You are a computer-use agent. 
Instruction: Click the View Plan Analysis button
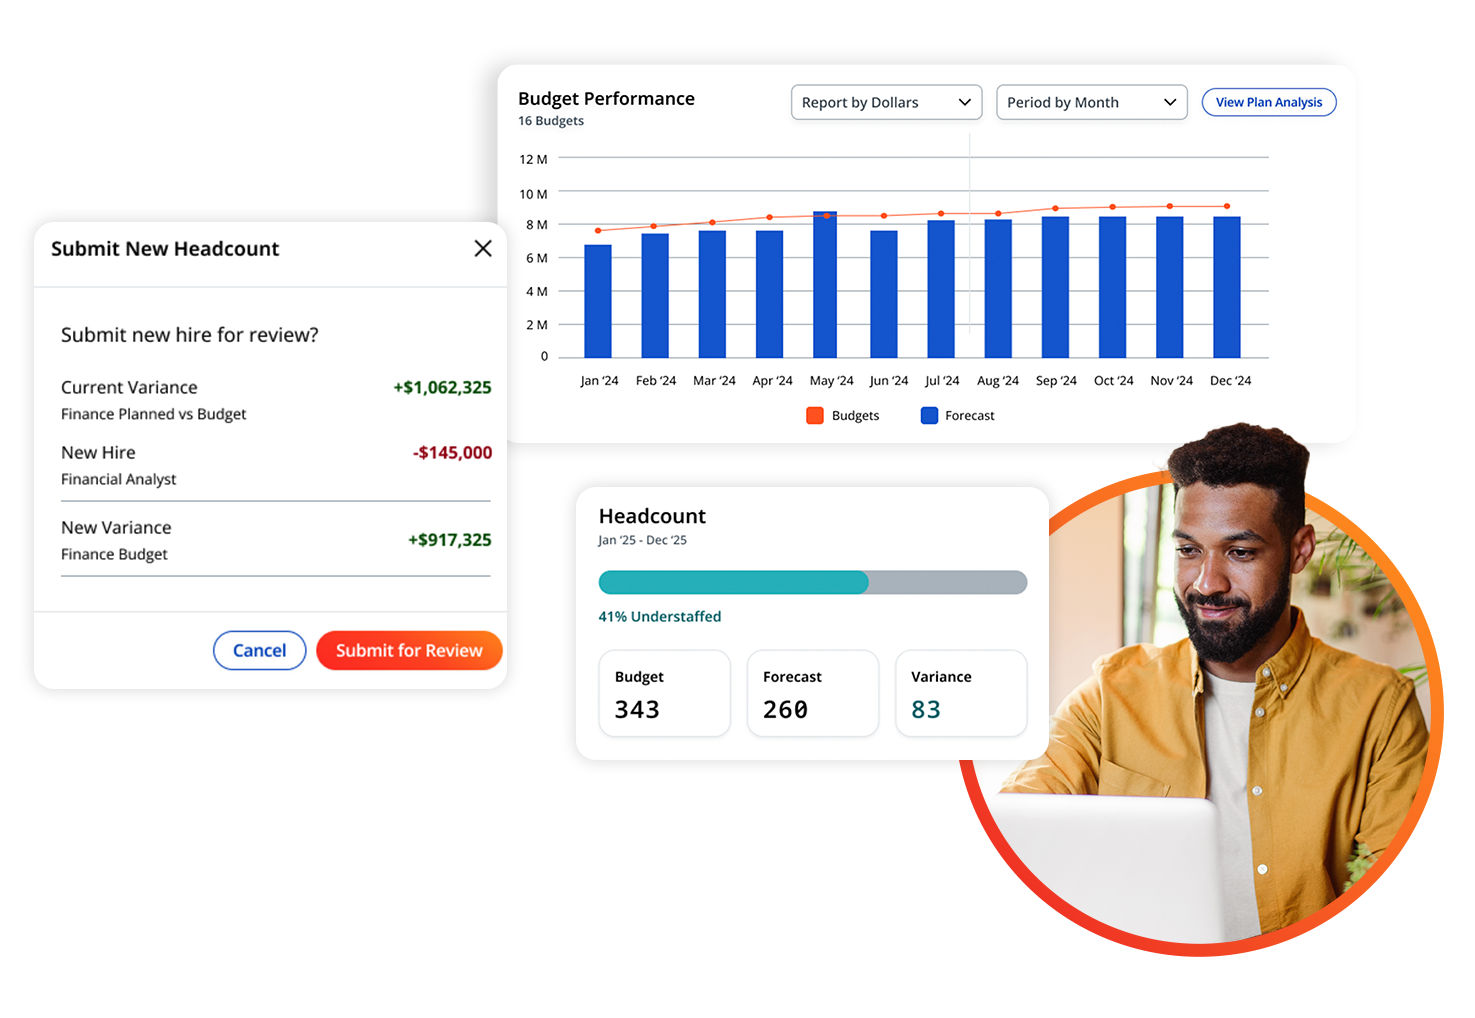1269,102
